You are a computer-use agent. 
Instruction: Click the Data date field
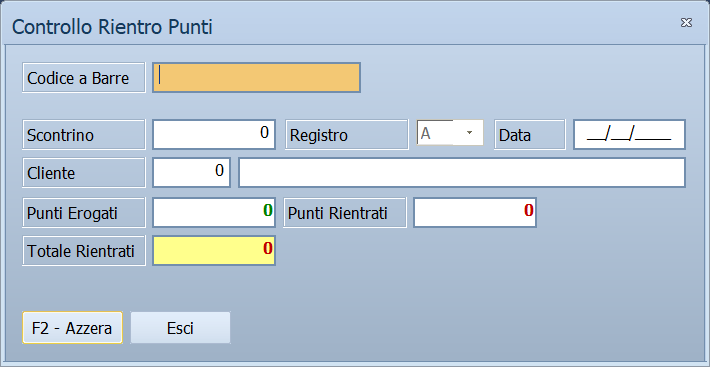pos(629,134)
